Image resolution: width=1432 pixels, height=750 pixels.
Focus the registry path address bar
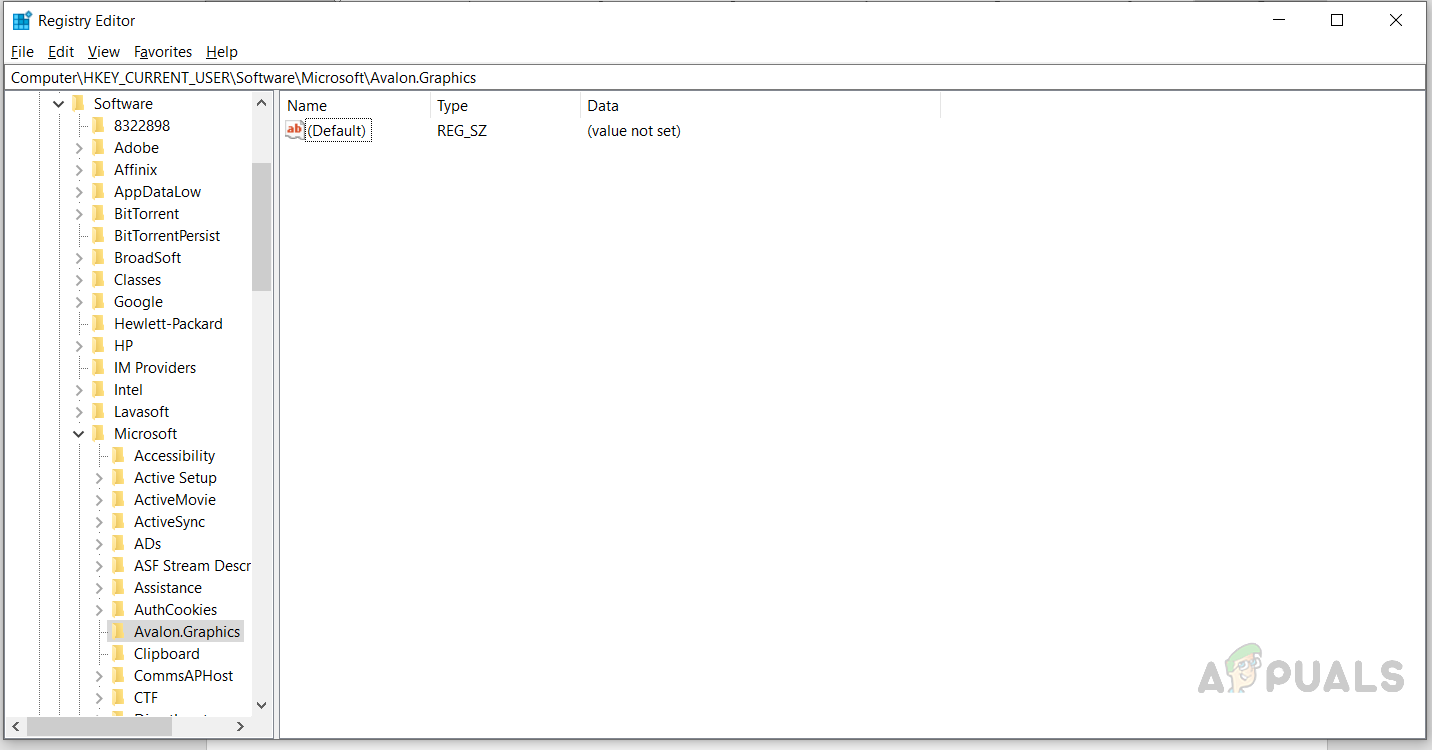point(715,77)
